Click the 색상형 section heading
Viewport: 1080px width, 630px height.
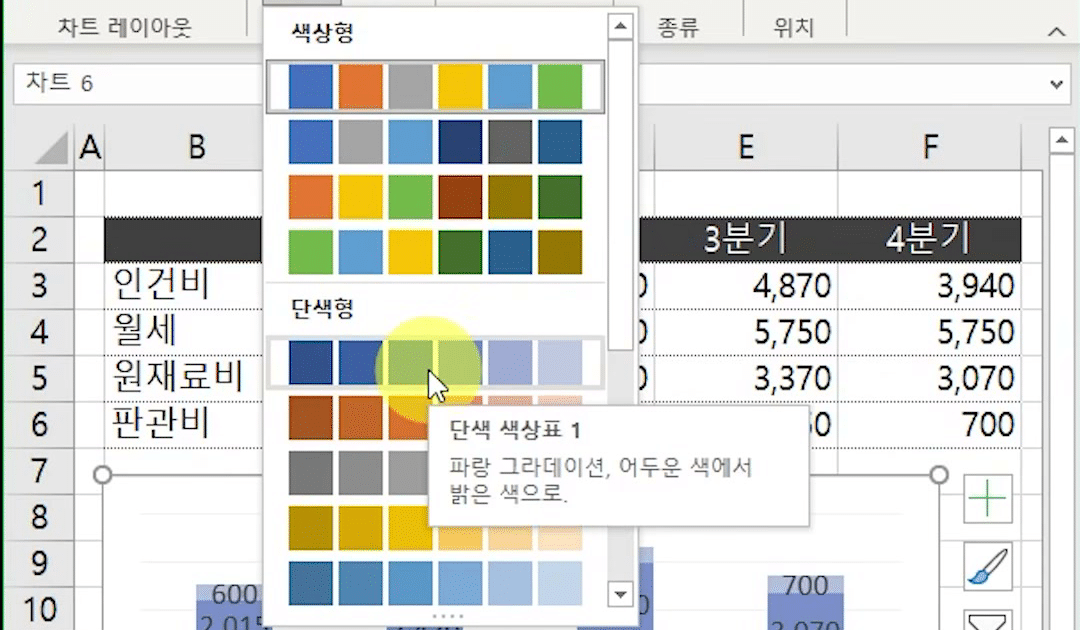(x=322, y=32)
